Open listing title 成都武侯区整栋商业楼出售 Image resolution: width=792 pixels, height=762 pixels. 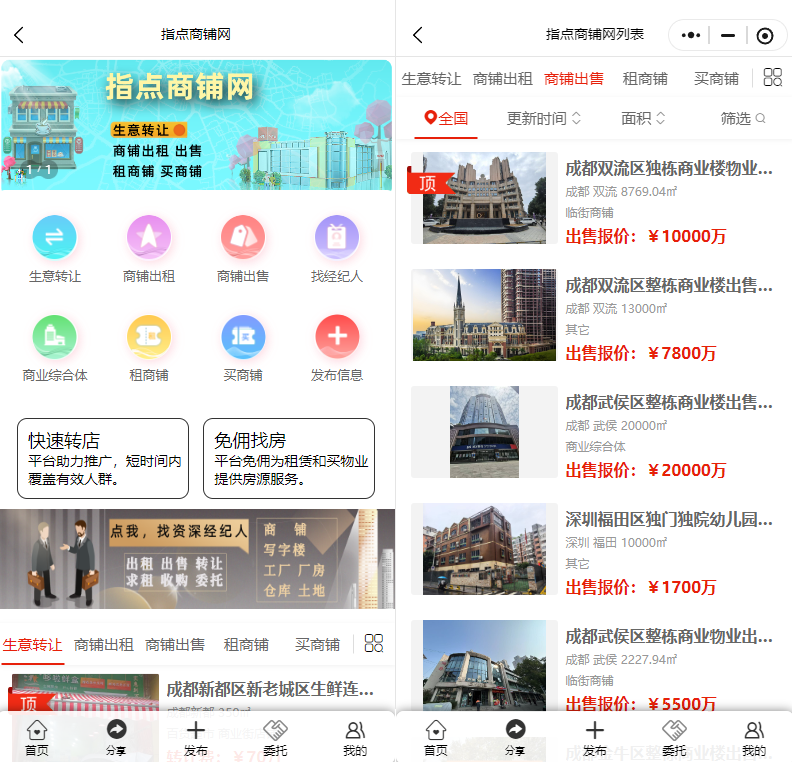click(x=669, y=402)
